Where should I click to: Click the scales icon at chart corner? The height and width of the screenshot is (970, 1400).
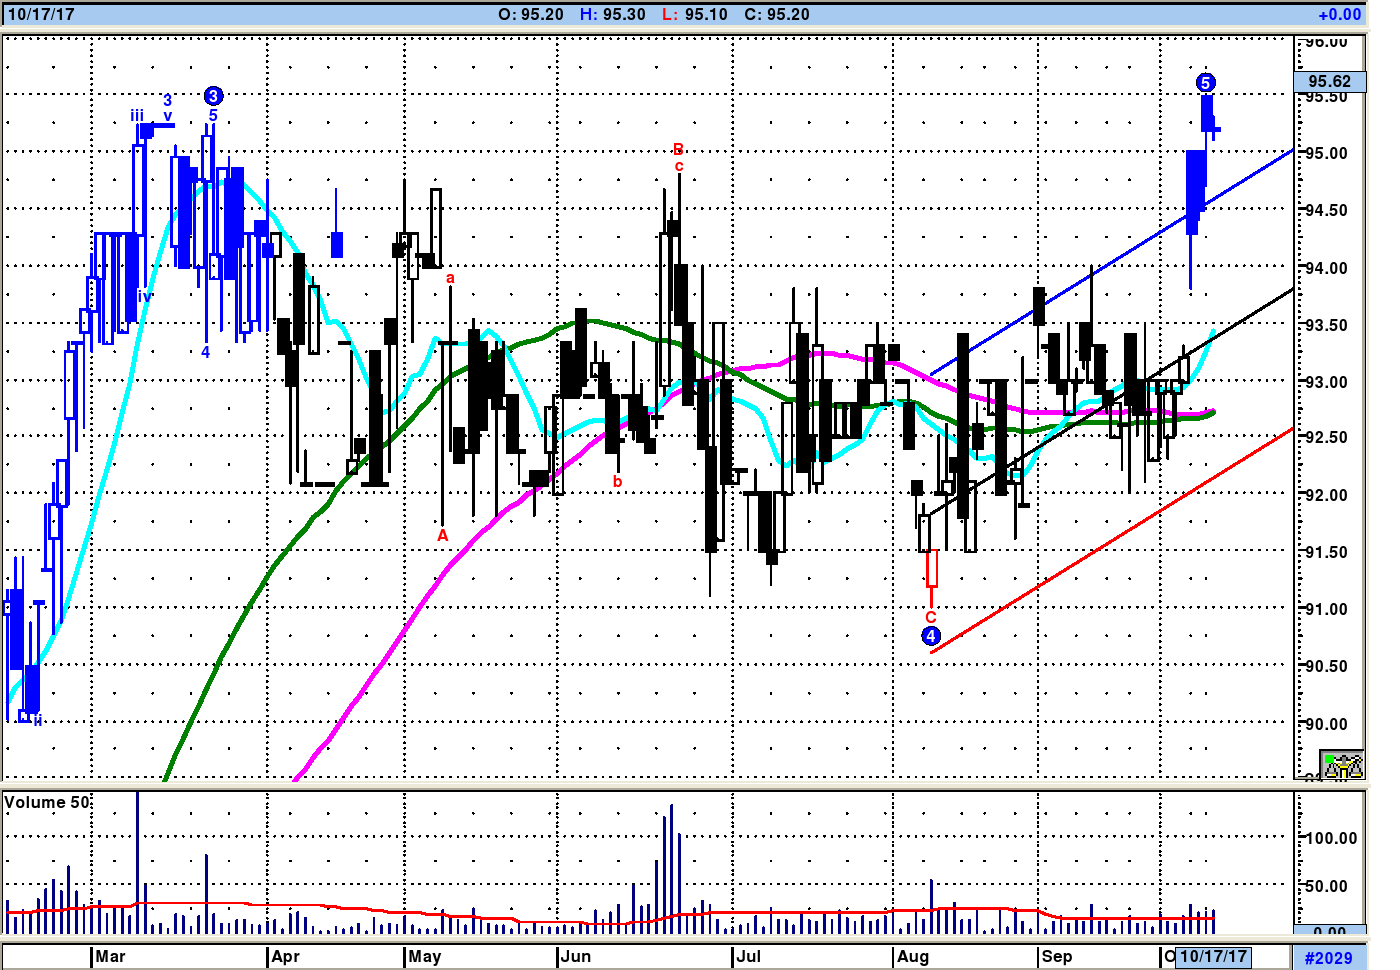pyautogui.click(x=1343, y=766)
